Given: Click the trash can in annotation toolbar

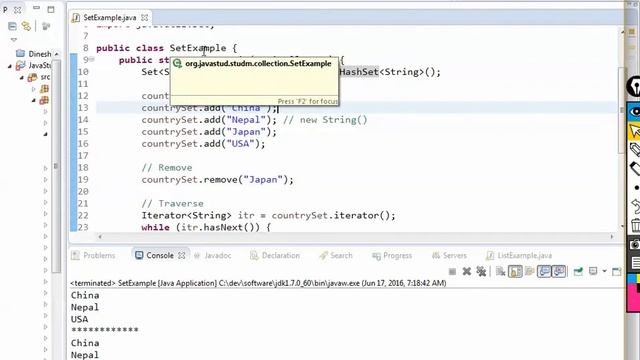Looking at the screenshot, I should click(636, 225).
